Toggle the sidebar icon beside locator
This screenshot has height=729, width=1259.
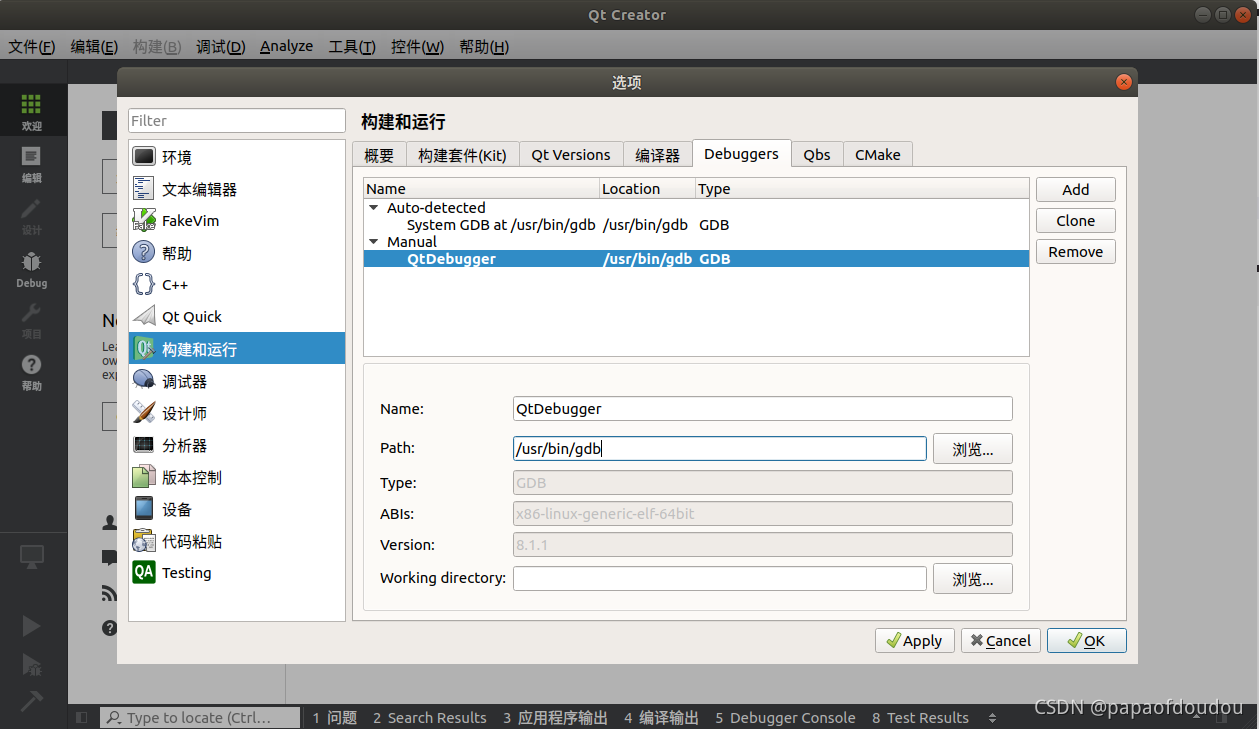click(x=82, y=717)
